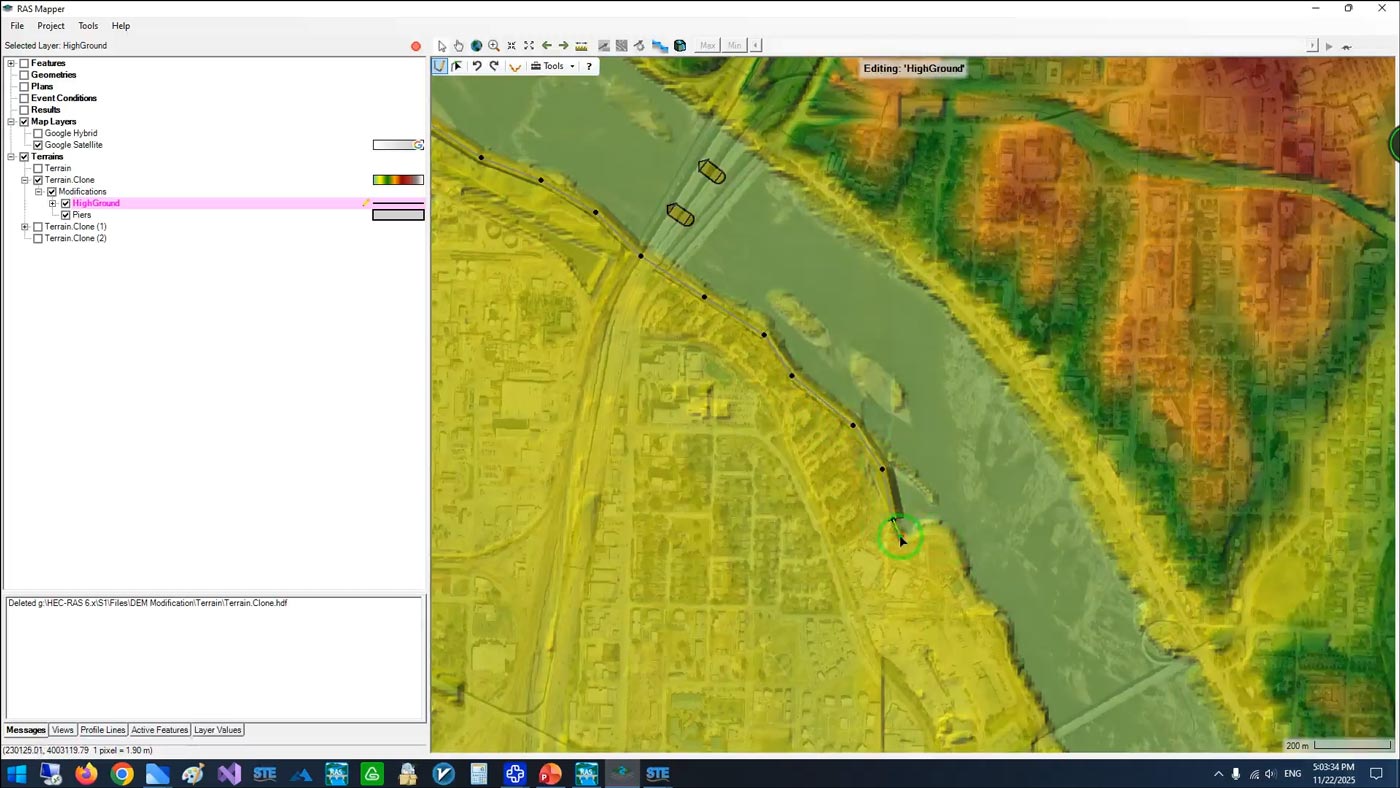Open Chrome from the Windows taskbar
The height and width of the screenshot is (788, 1400).
coord(122,774)
